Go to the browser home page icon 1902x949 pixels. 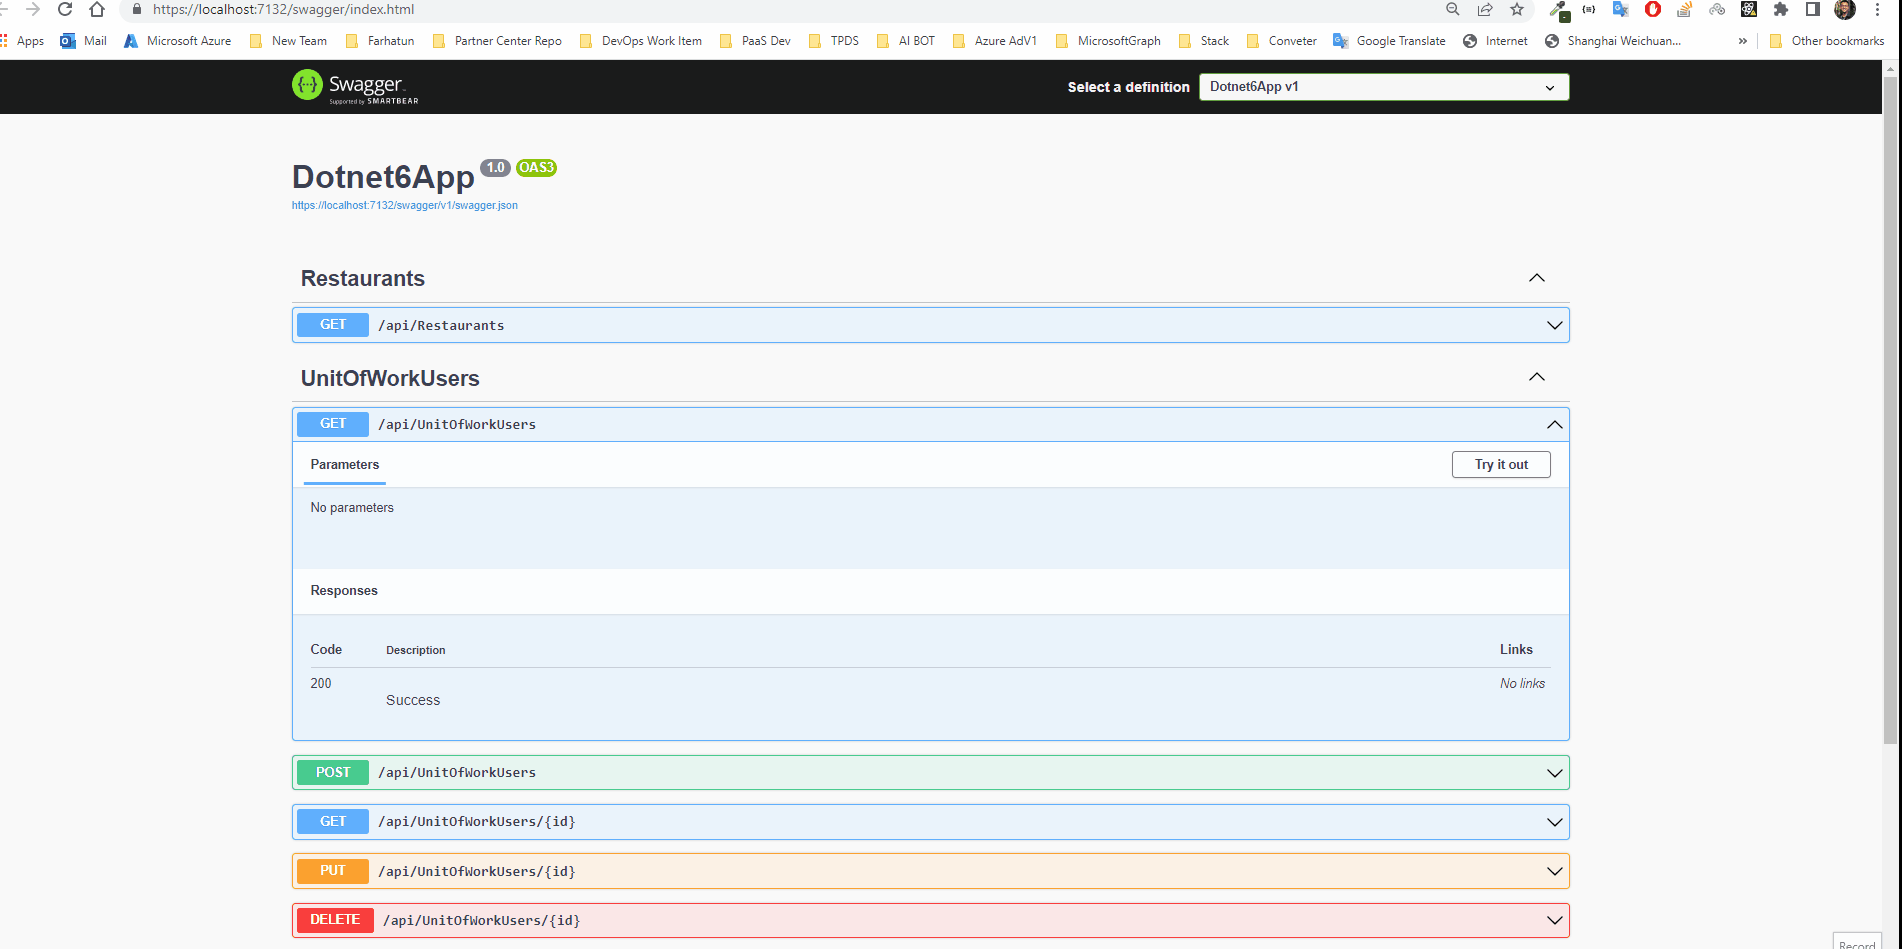(97, 9)
